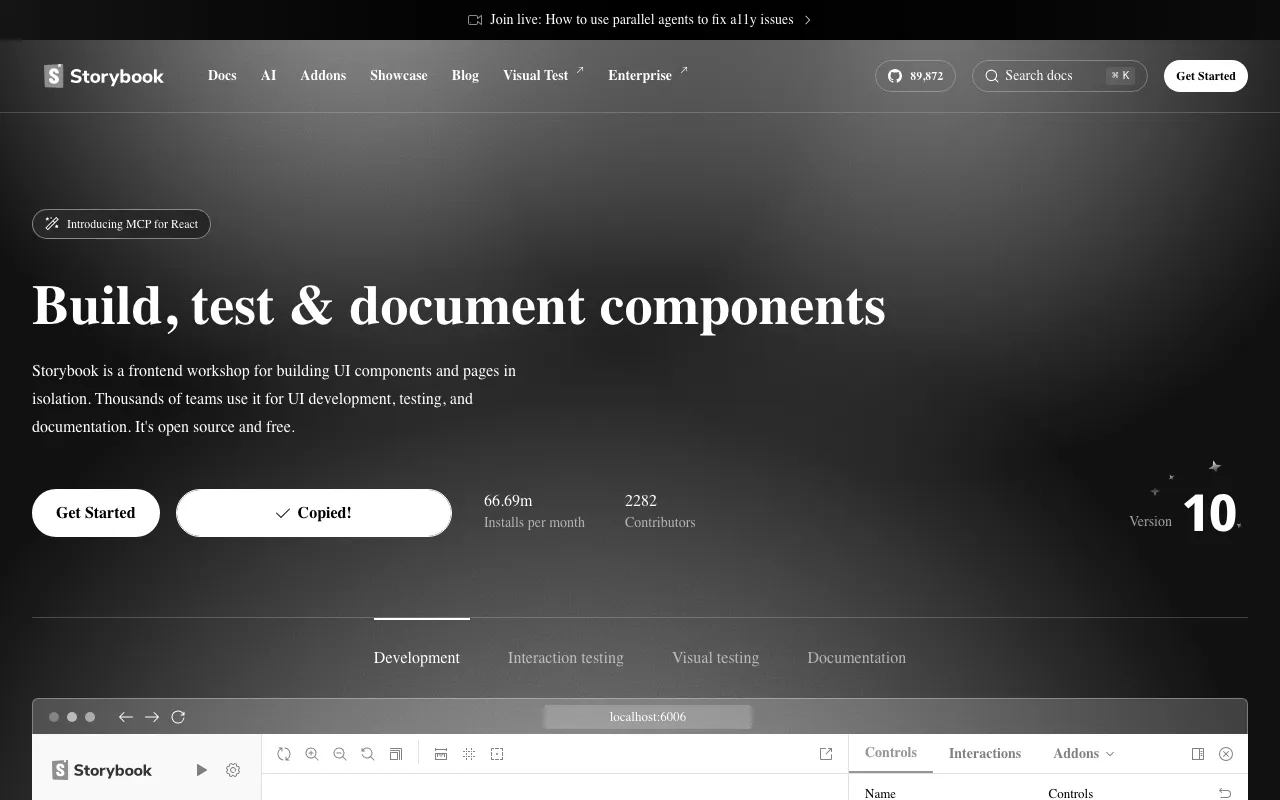Viewport: 1280px width, 800px height.
Task: Open the Enterprise external link
Action: tap(648, 75)
